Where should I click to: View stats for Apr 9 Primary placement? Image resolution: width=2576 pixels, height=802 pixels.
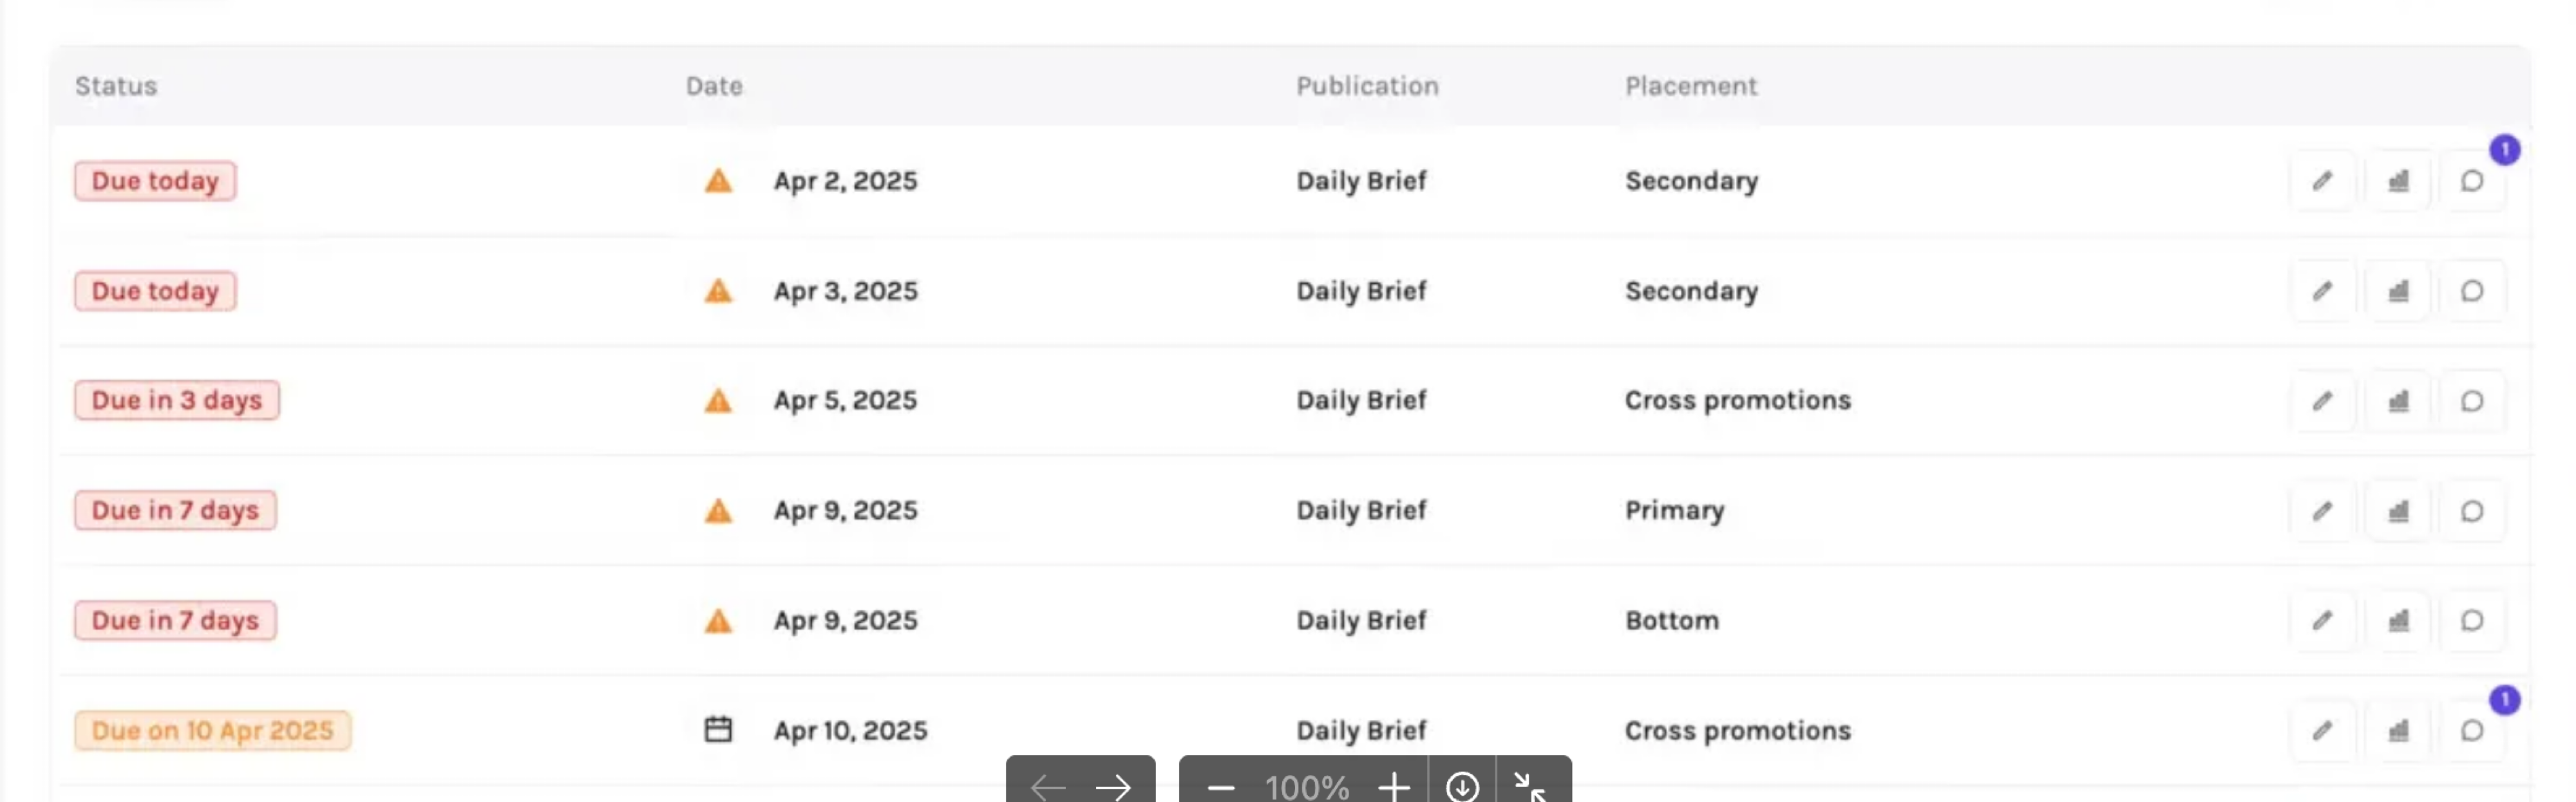(x=2398, y=511)
